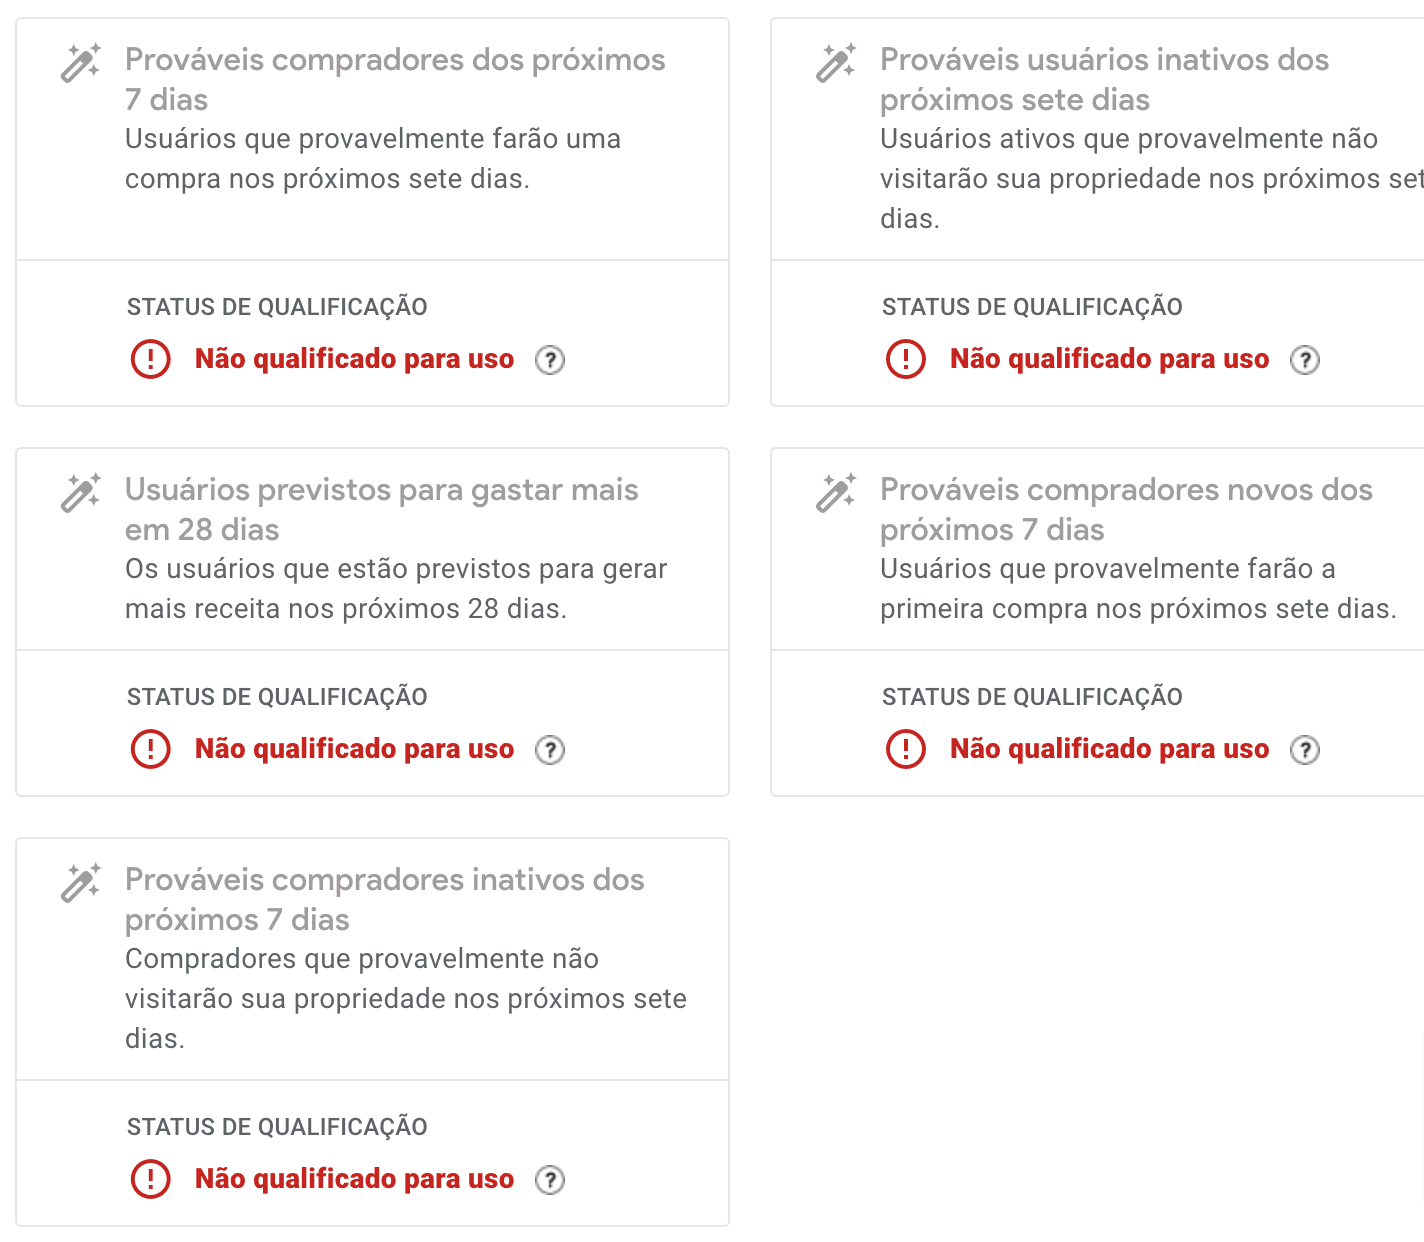The height and width of the screenshot is (1242, 1424).
Task: Click the wand icon on 'Prováveis compradores inativos'
Action: pos(80,882)
